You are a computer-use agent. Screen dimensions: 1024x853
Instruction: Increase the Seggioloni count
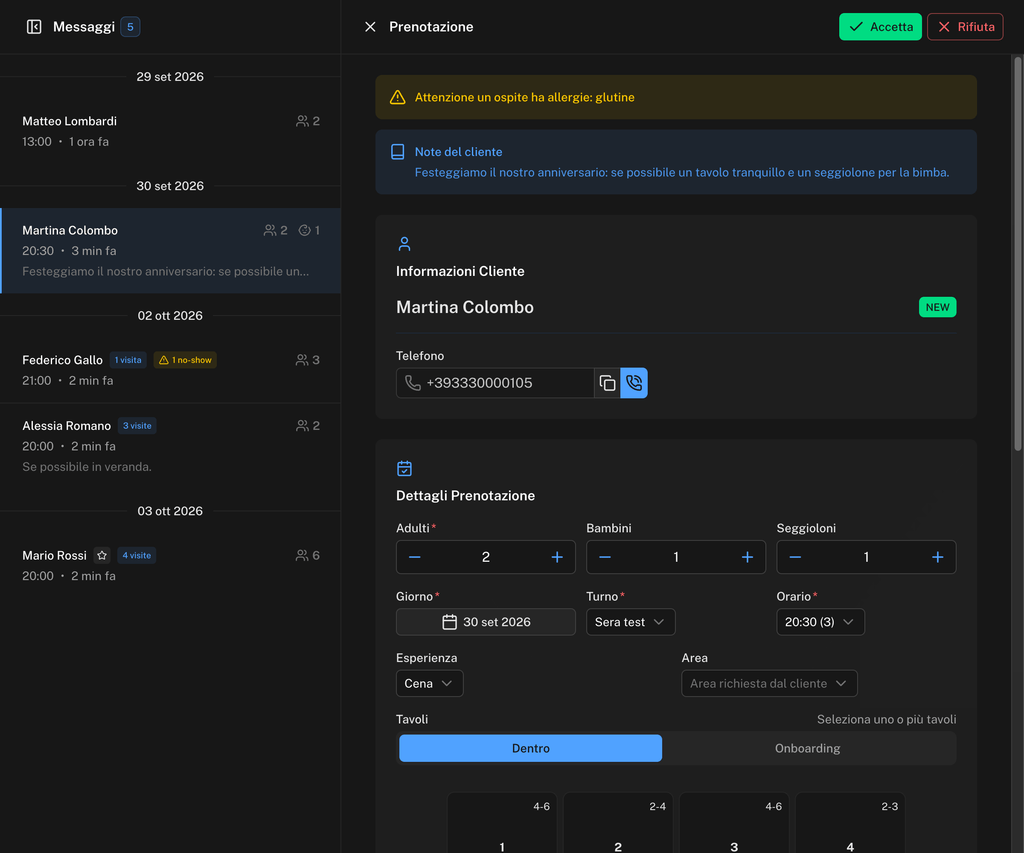(937, 557)
